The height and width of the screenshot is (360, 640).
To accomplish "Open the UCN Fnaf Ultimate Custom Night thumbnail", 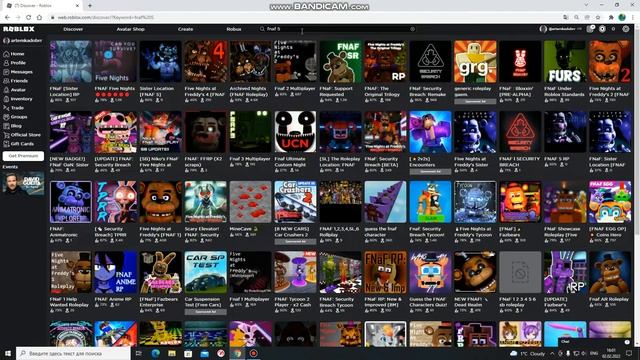I will click(295, 131).
